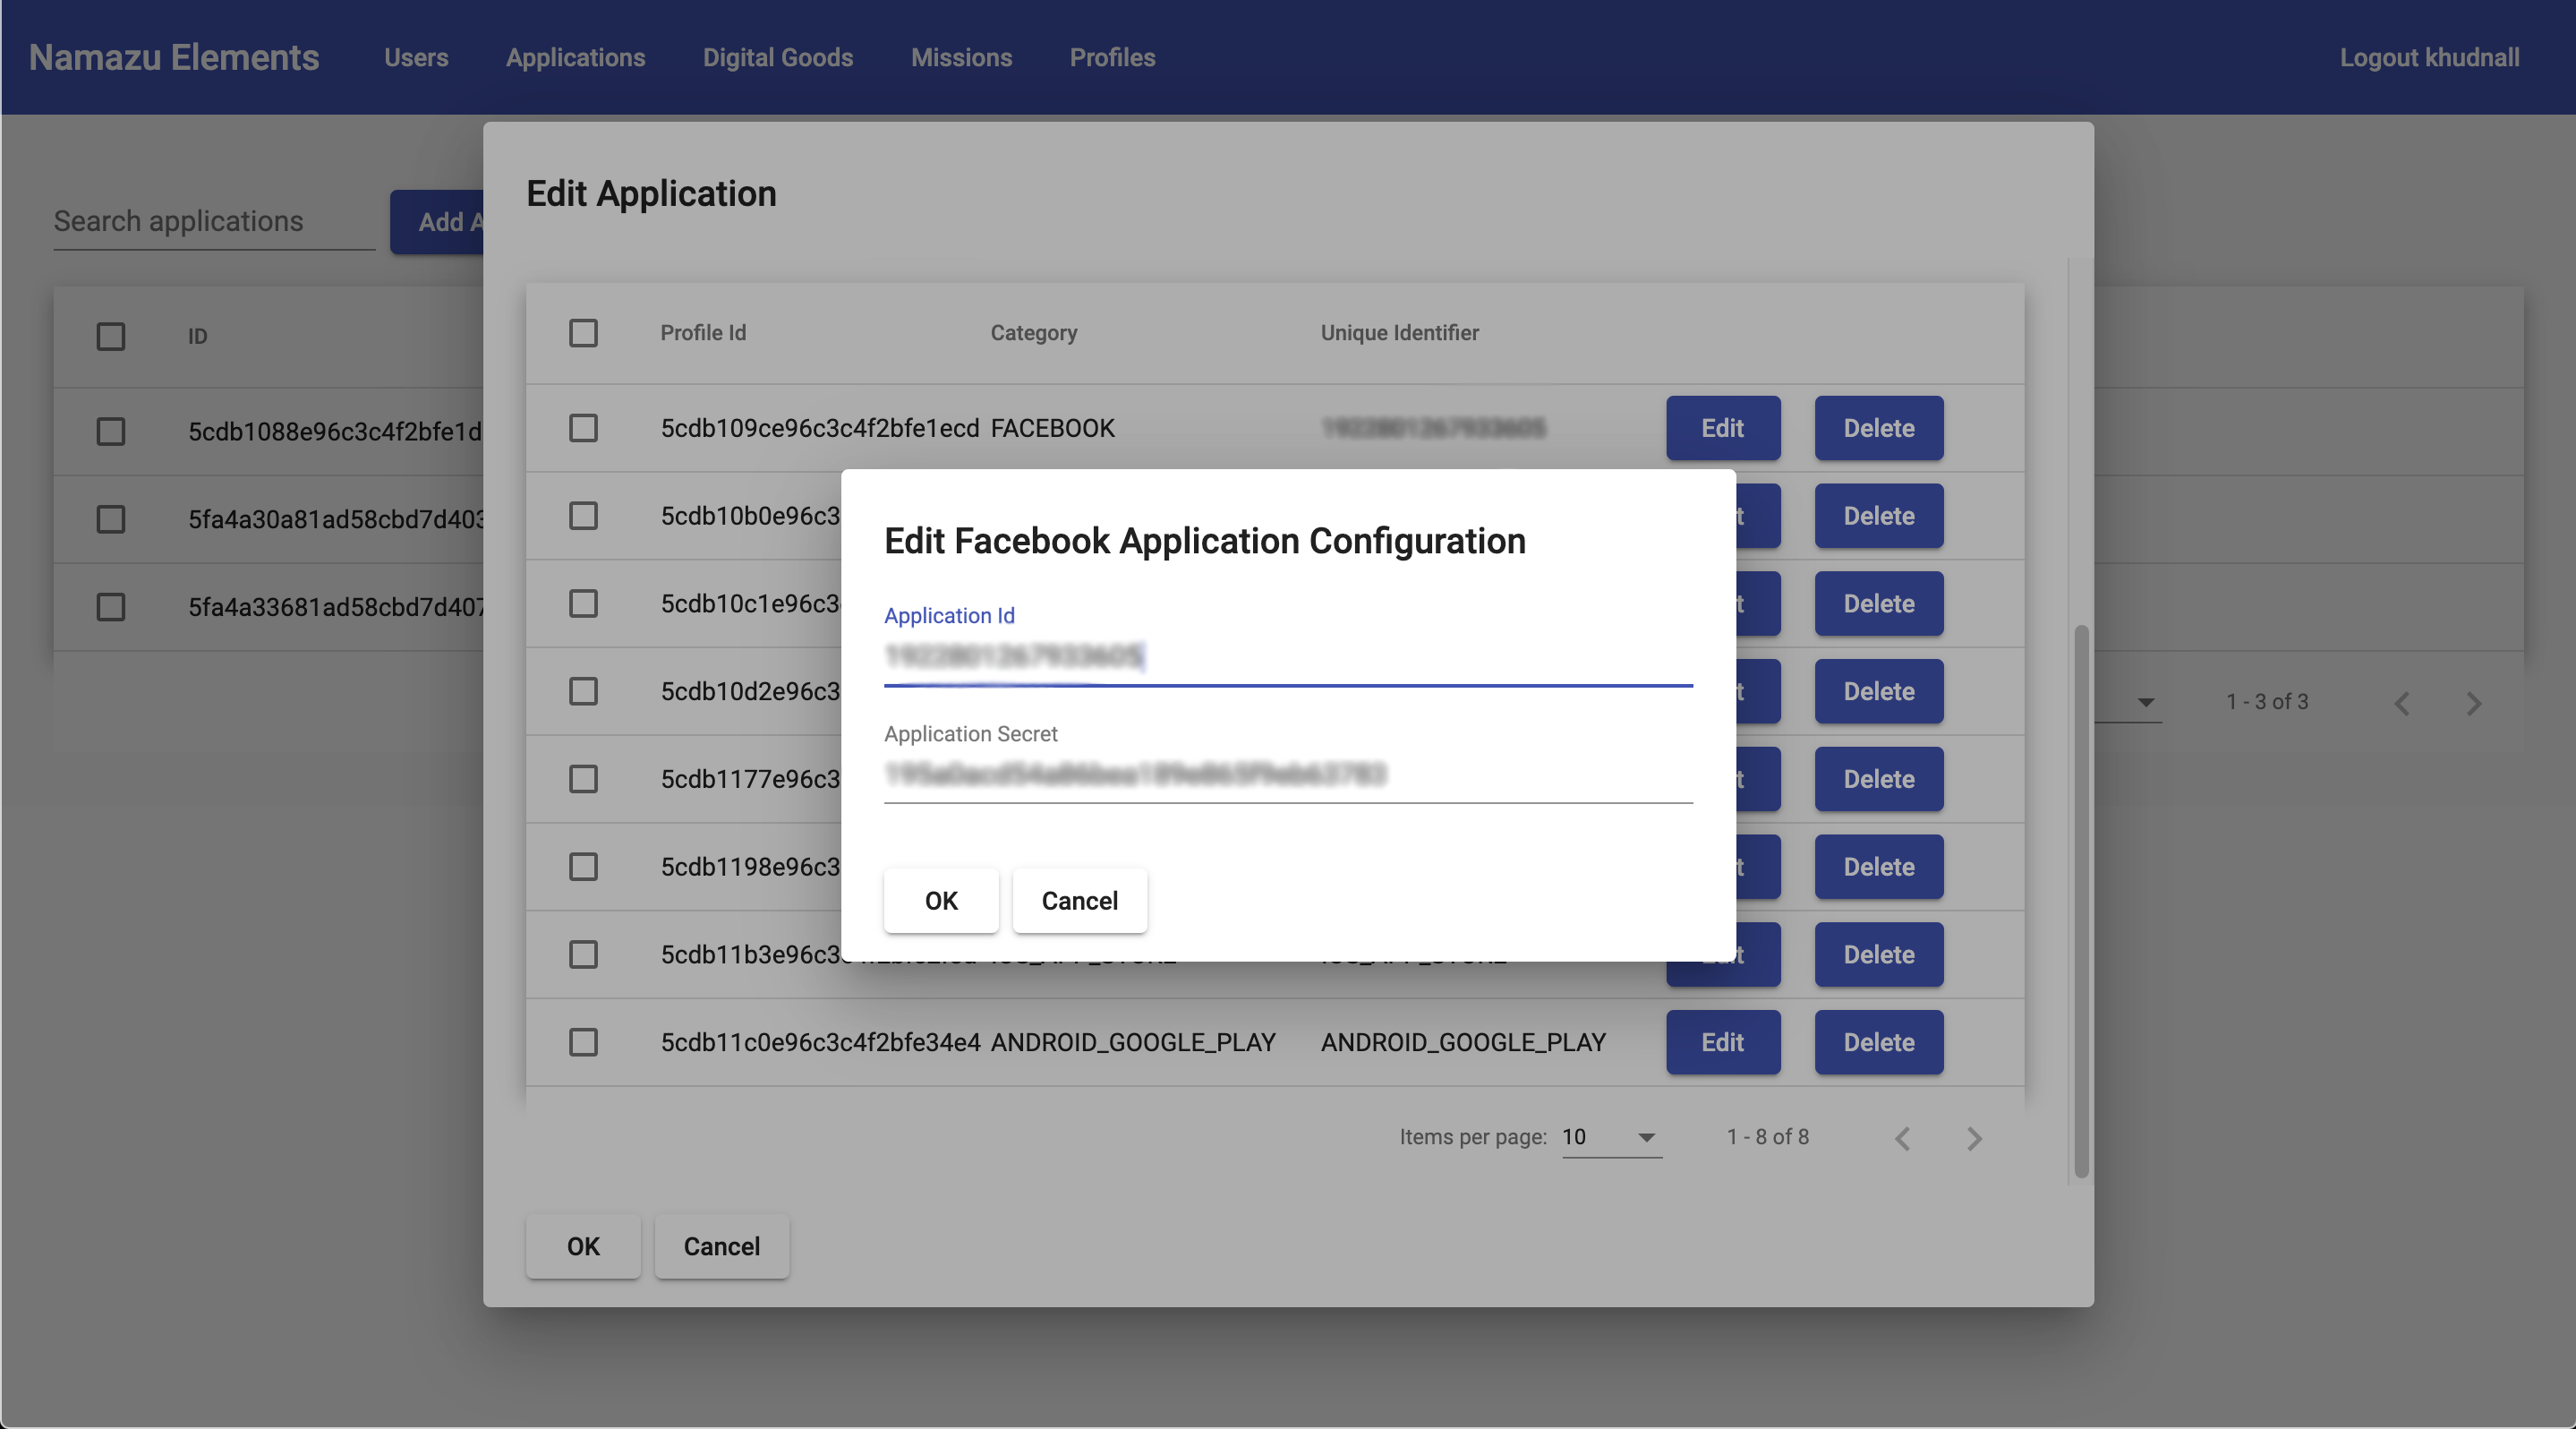2576x1429 pixels.
Task: Focus the Application Id field
Action: [1288, 656]
